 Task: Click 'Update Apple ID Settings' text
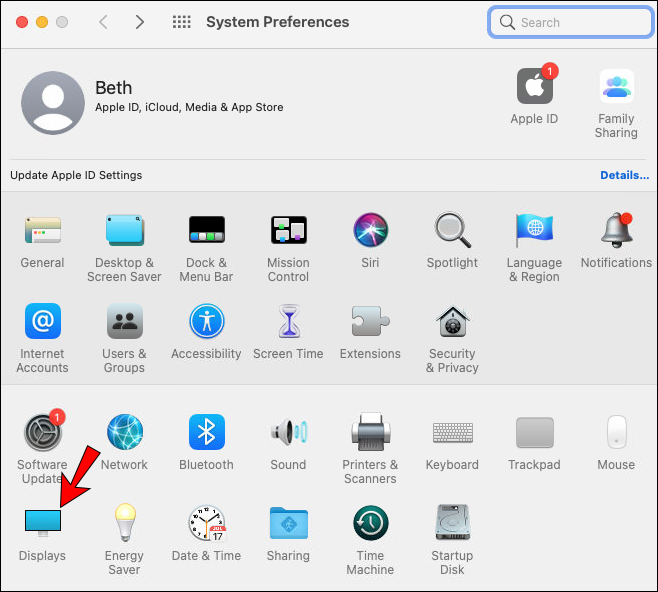76,175
